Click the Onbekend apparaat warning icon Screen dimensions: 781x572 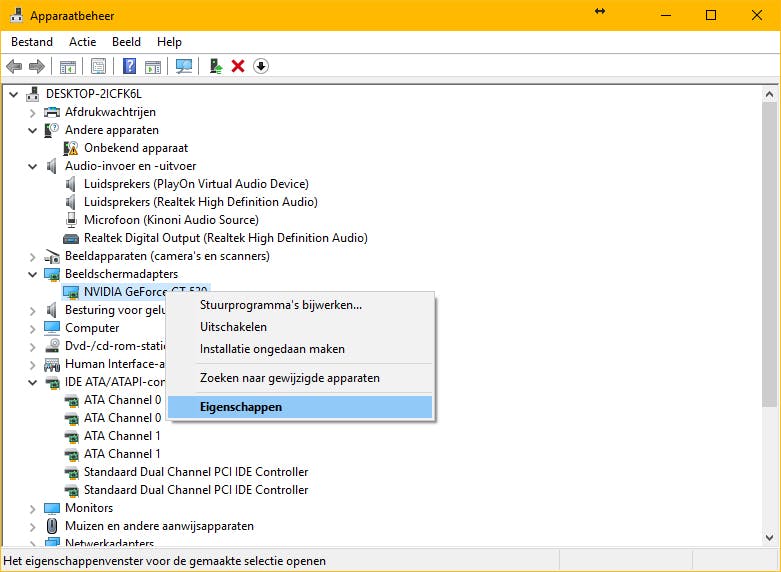click(71, 148)
